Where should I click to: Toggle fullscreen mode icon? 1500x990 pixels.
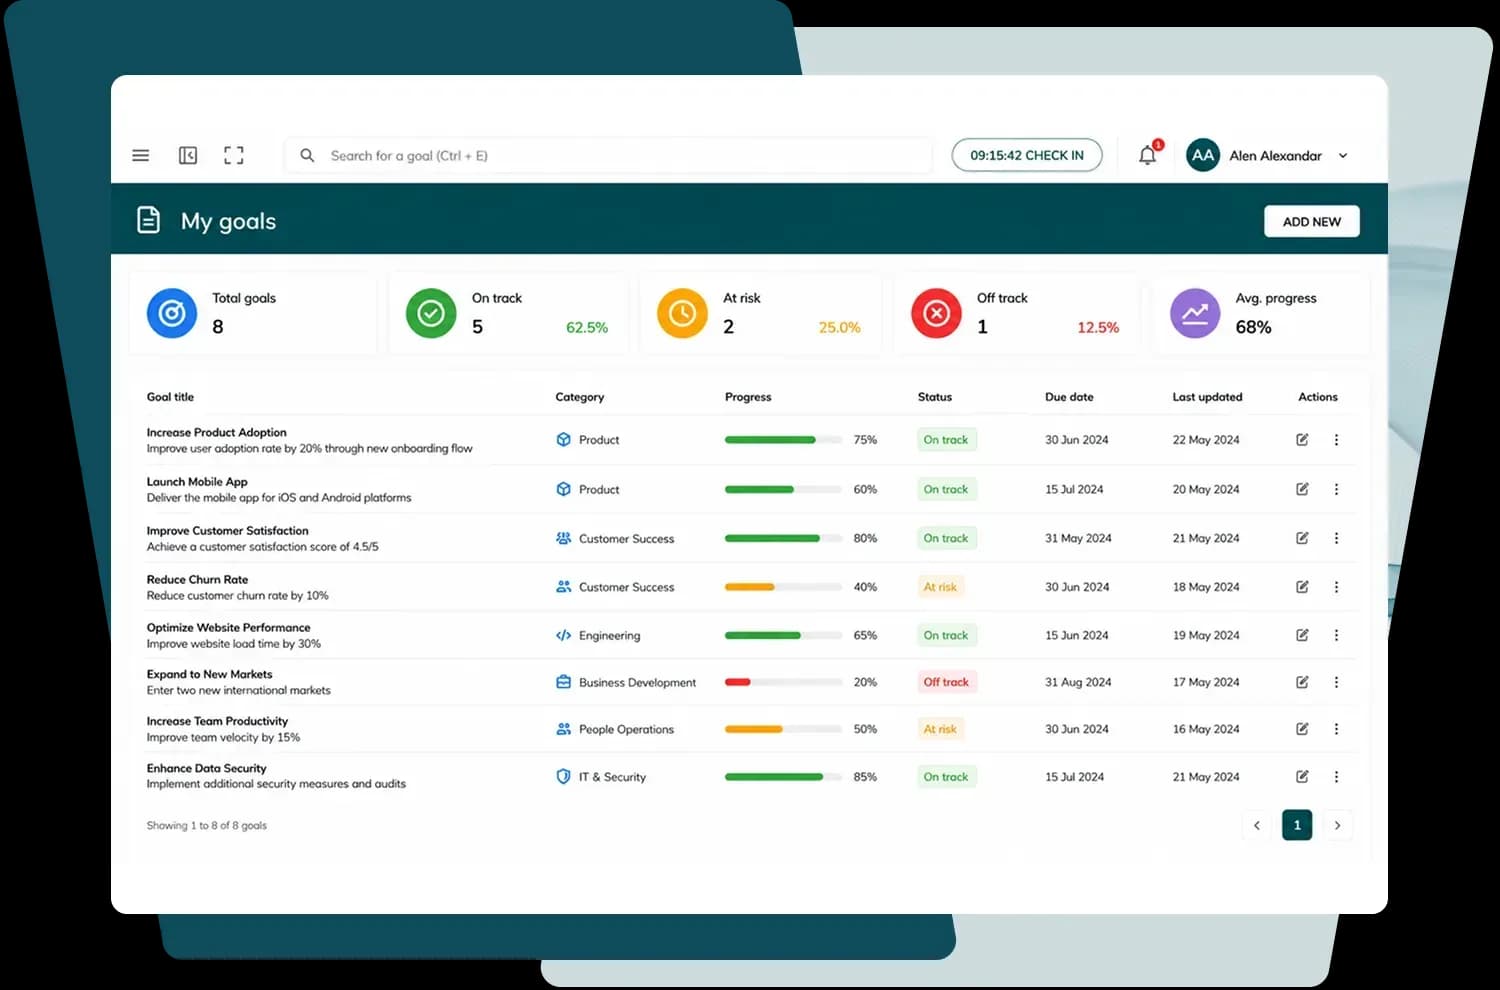234,155
